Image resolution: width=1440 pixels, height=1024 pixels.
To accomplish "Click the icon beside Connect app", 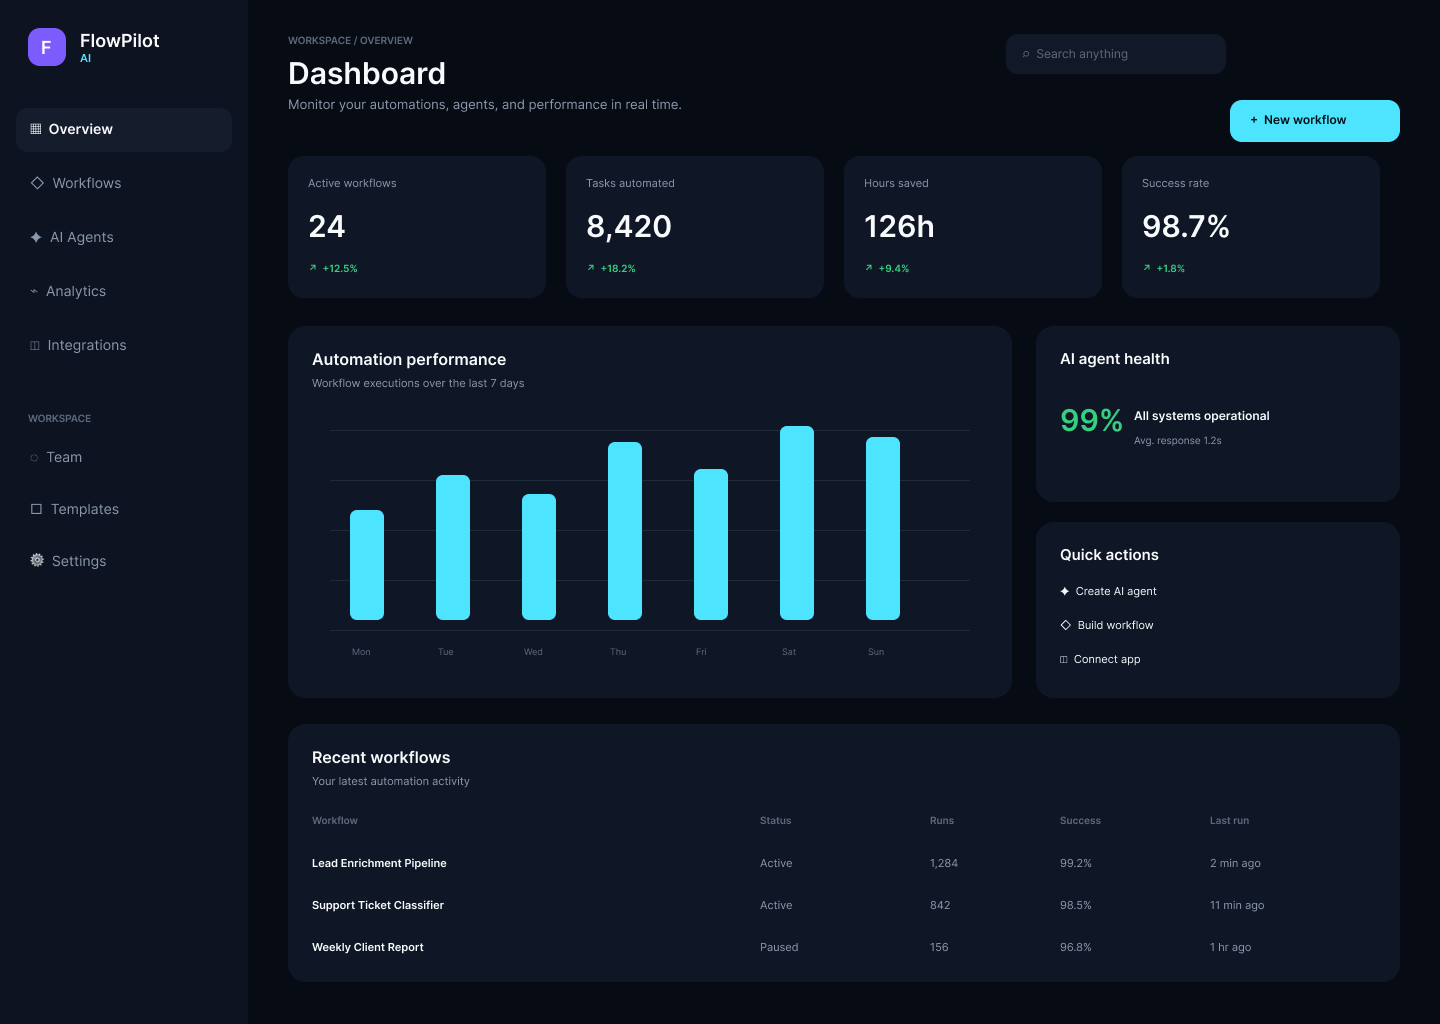I will pos(1064,659).
